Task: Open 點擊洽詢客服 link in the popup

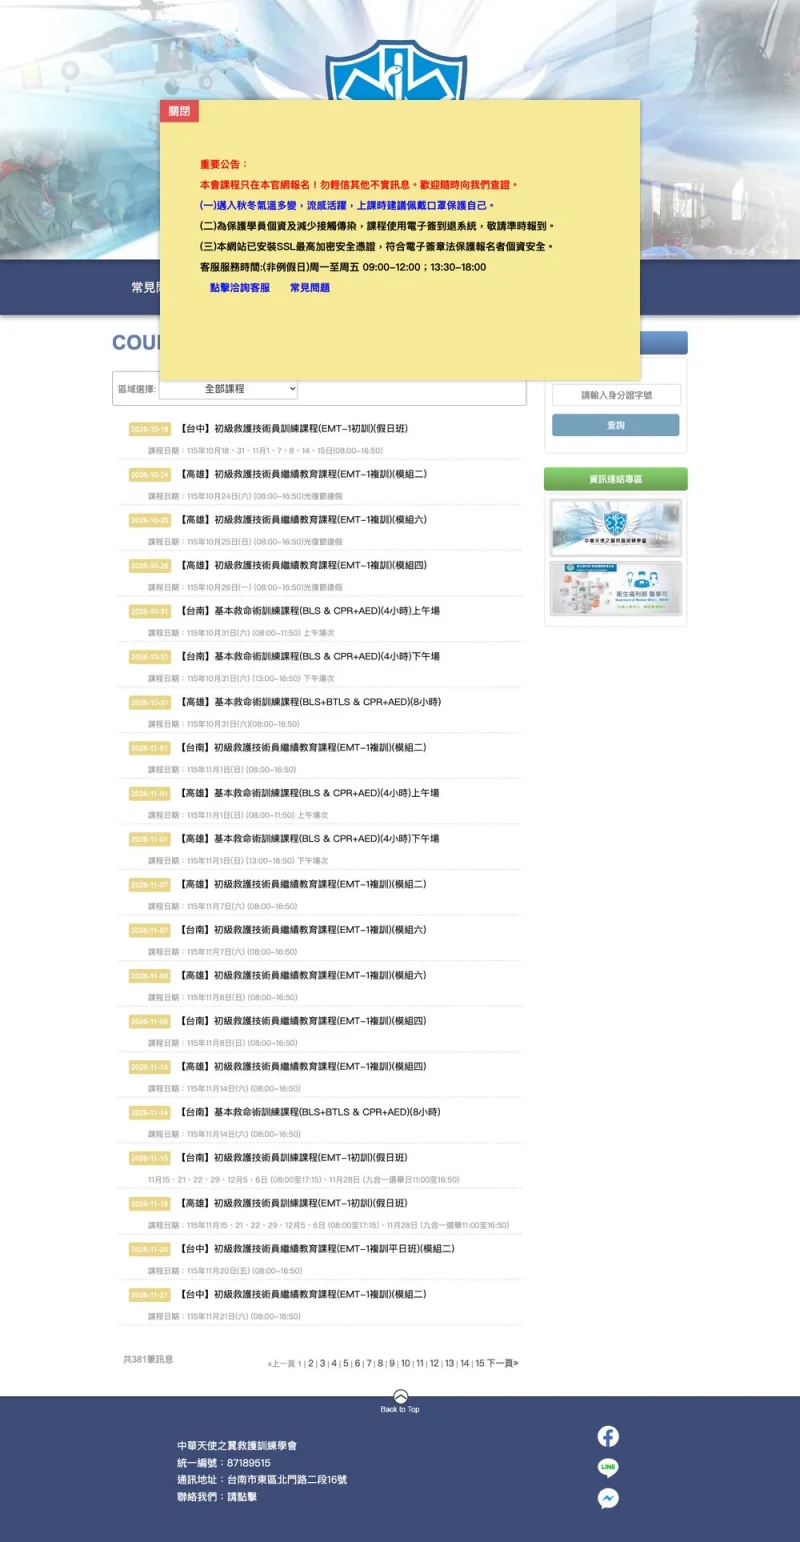Action: [240, 288]
